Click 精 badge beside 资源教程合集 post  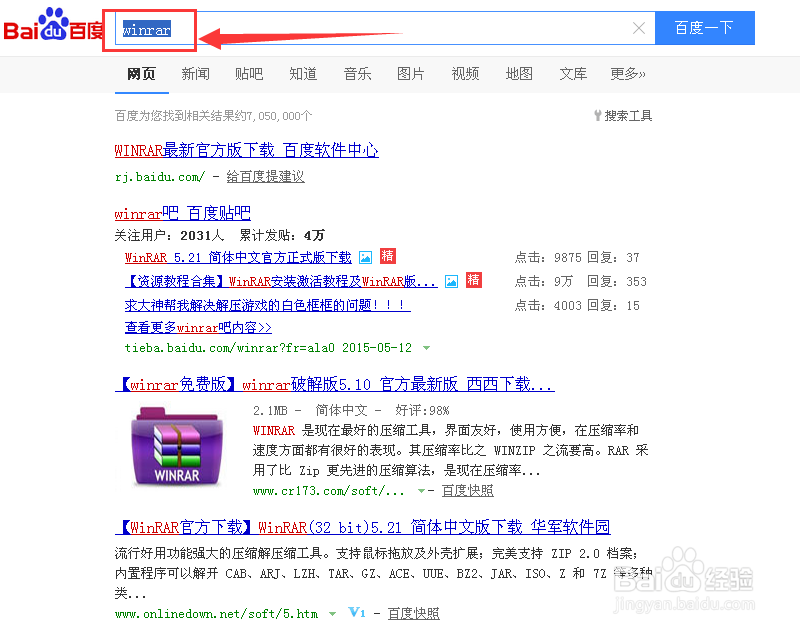473,280
